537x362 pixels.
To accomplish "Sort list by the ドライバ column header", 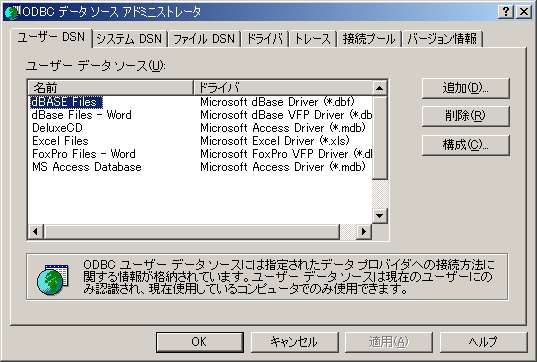I will pyautogui.click(x=283, y=88).
